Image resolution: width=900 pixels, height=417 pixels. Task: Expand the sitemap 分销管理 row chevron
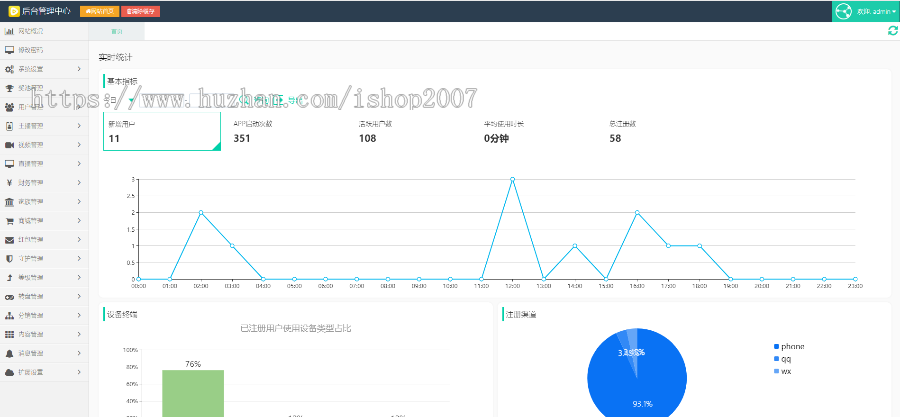(x=79, y=315)
